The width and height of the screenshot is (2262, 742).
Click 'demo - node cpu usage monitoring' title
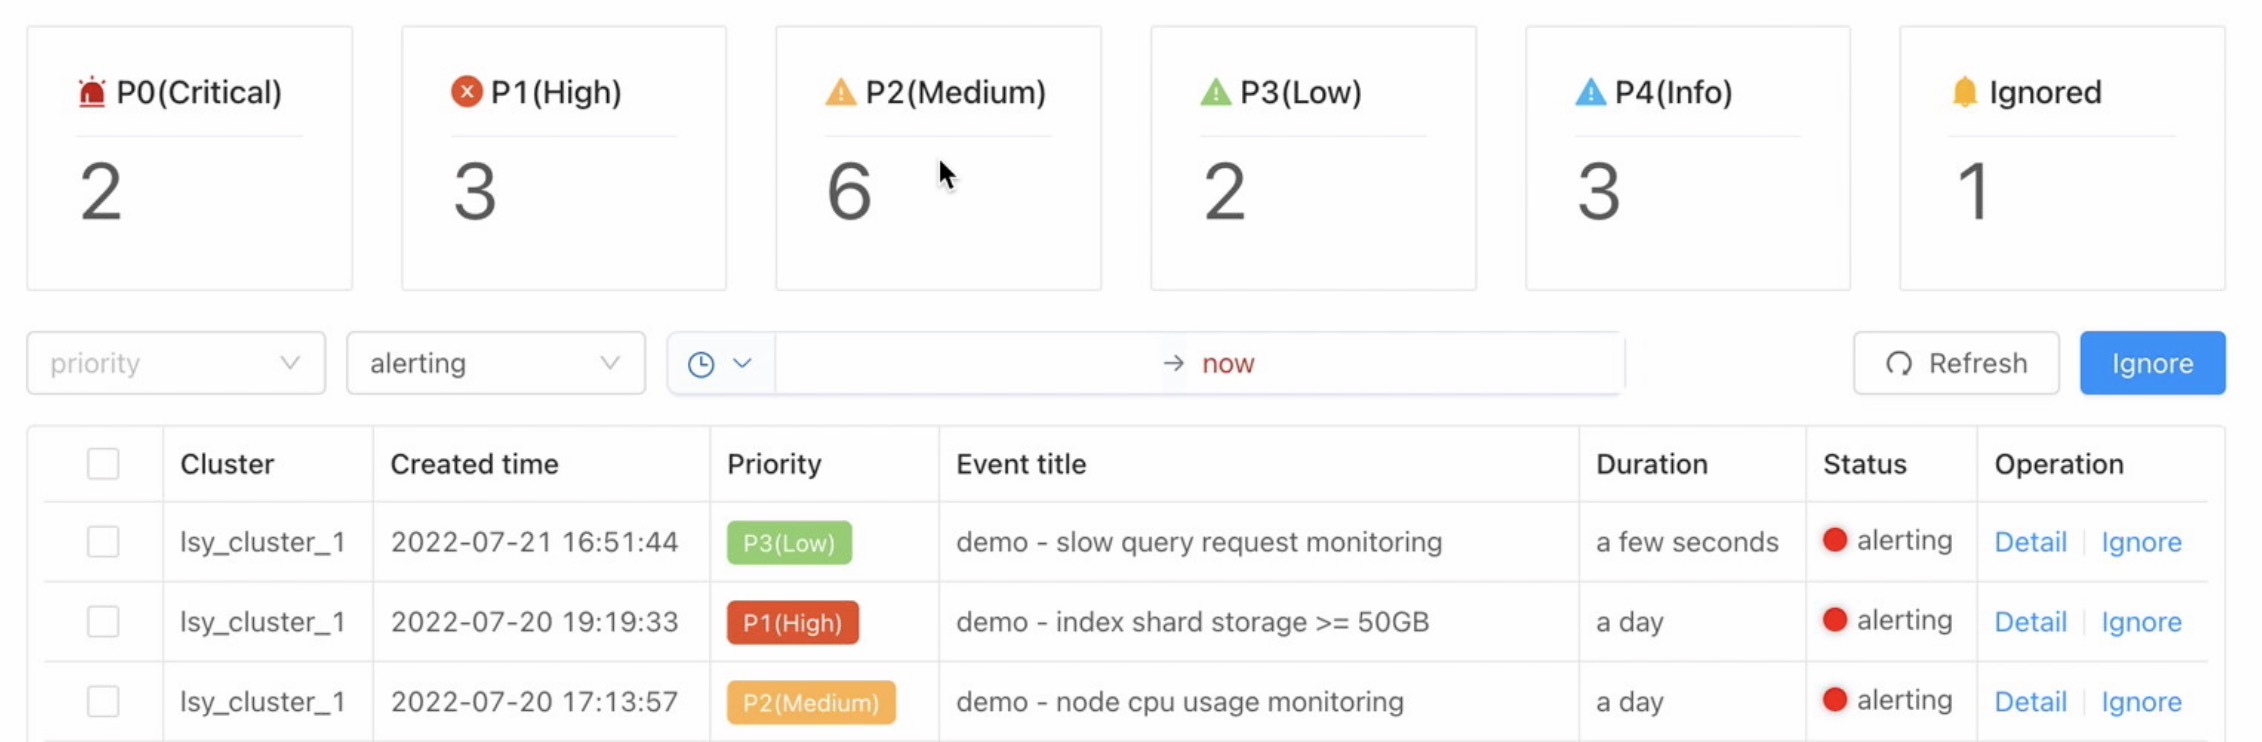coord(1180,702)
